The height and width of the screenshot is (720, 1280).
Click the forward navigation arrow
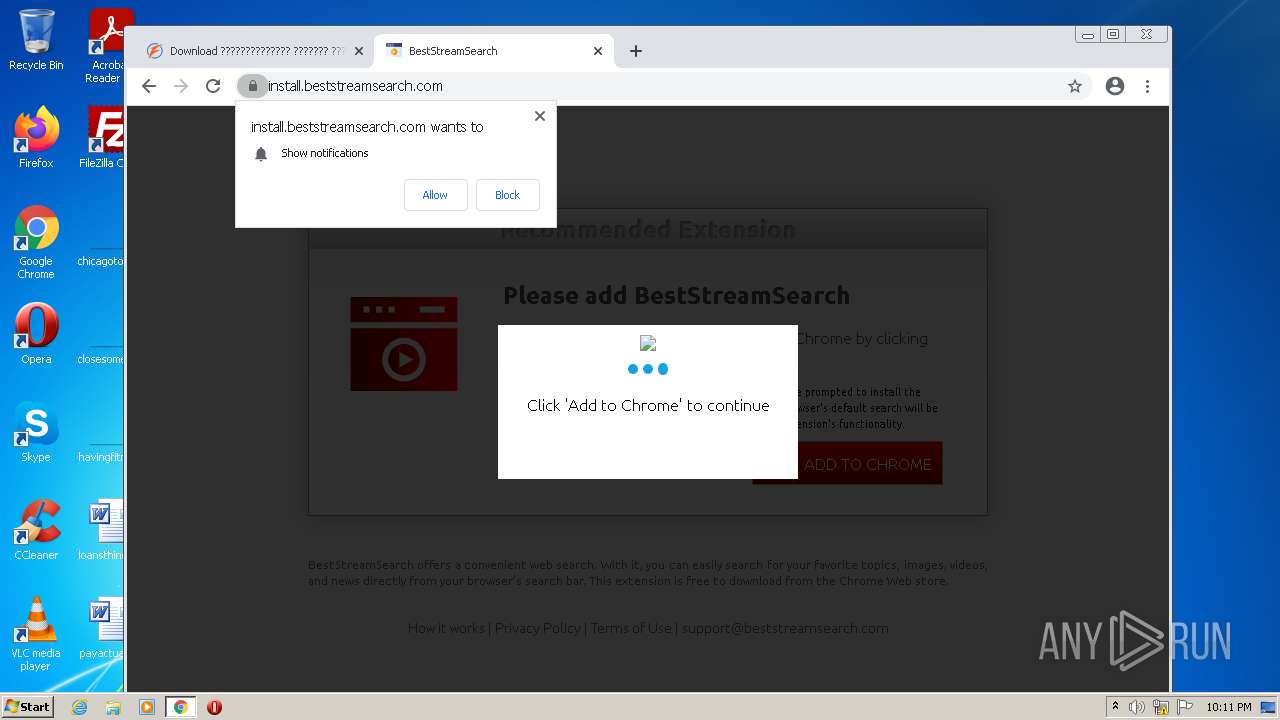[181, 86]
